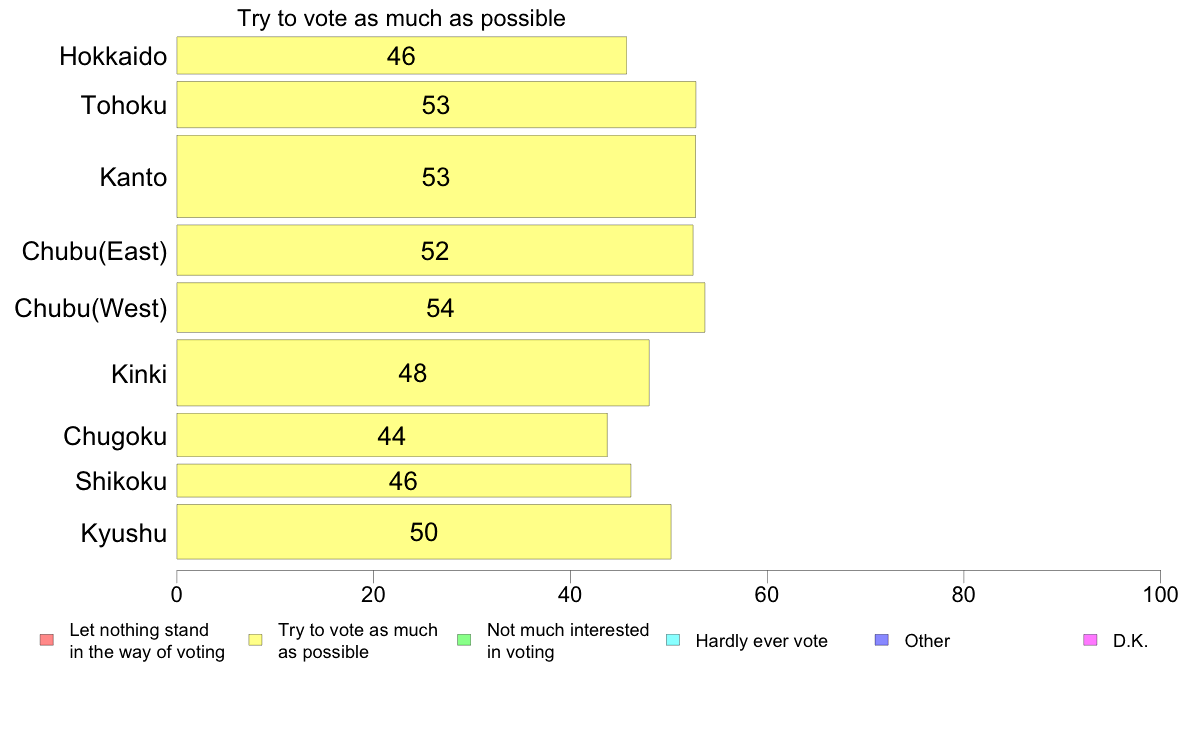
Task: Click the red 'Let nothing stand' legend swatch
Action: pyautogui.click(x=47, y=640)
